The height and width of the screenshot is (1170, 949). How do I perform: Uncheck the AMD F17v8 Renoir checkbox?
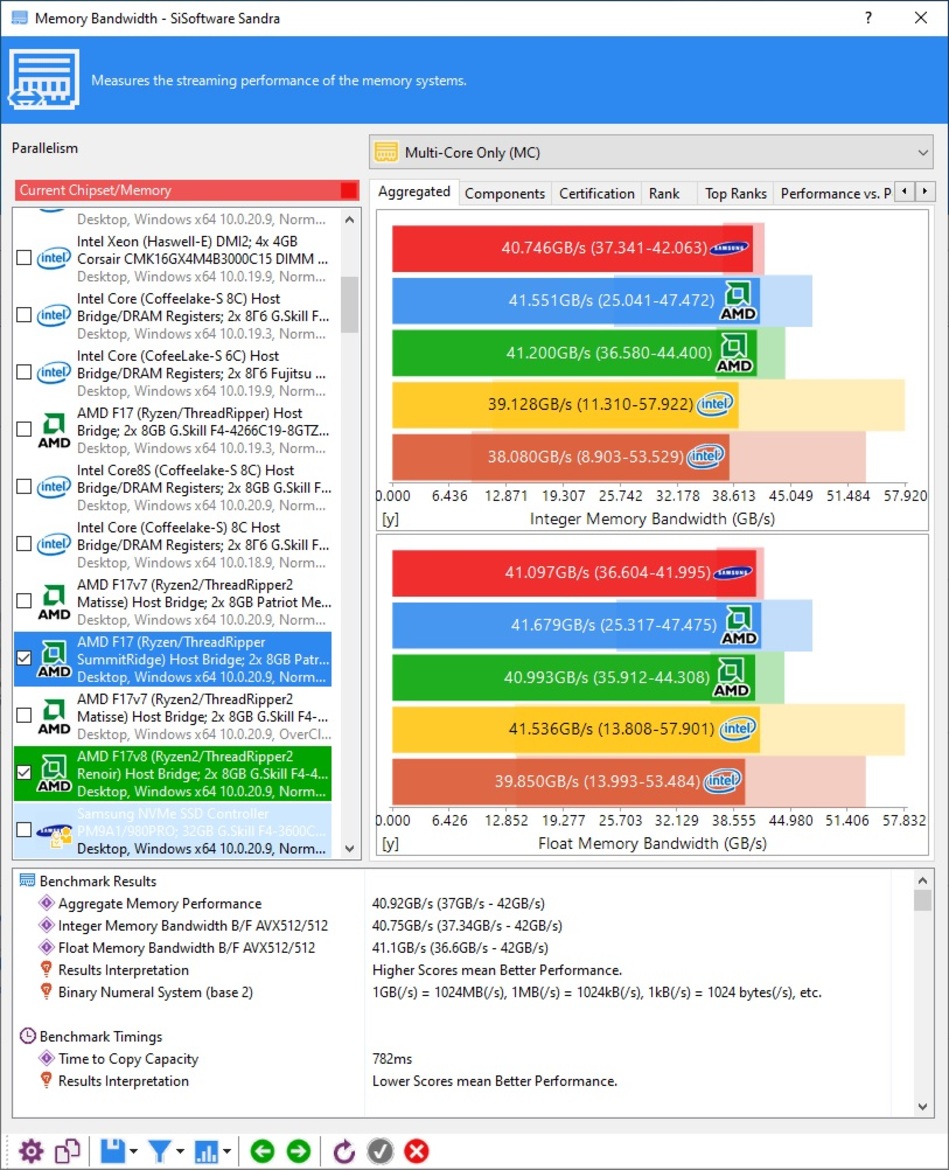pyautogui.click(x=24, y=773)
